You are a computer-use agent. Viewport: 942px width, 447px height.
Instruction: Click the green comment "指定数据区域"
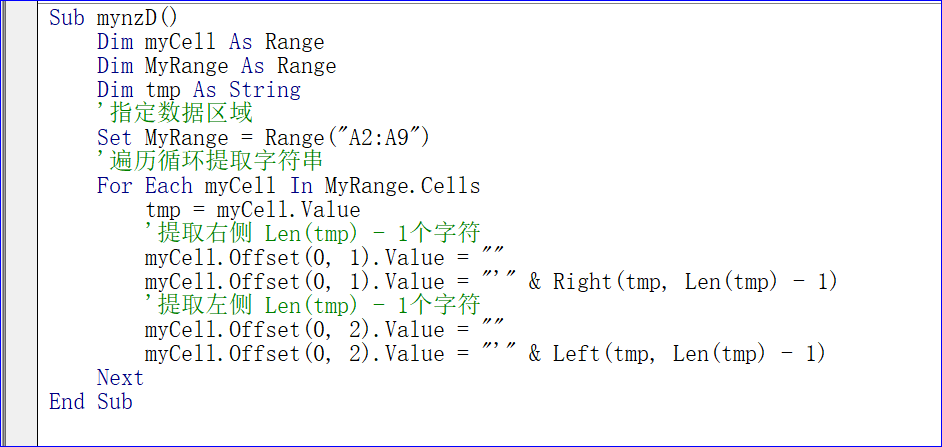[175, 114]
